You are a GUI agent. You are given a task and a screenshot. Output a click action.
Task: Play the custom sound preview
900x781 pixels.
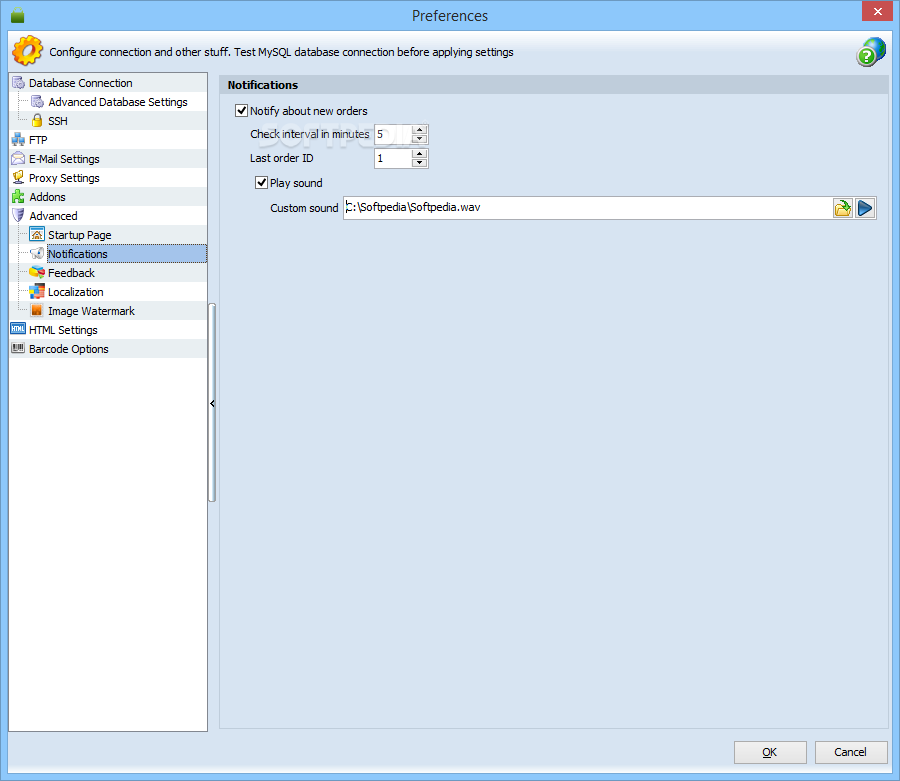[x=865, y=208]
